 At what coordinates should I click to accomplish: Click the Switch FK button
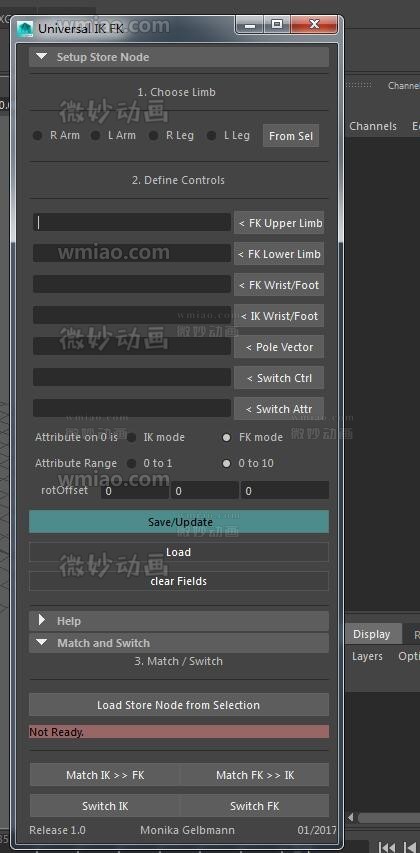click(255, 806)
